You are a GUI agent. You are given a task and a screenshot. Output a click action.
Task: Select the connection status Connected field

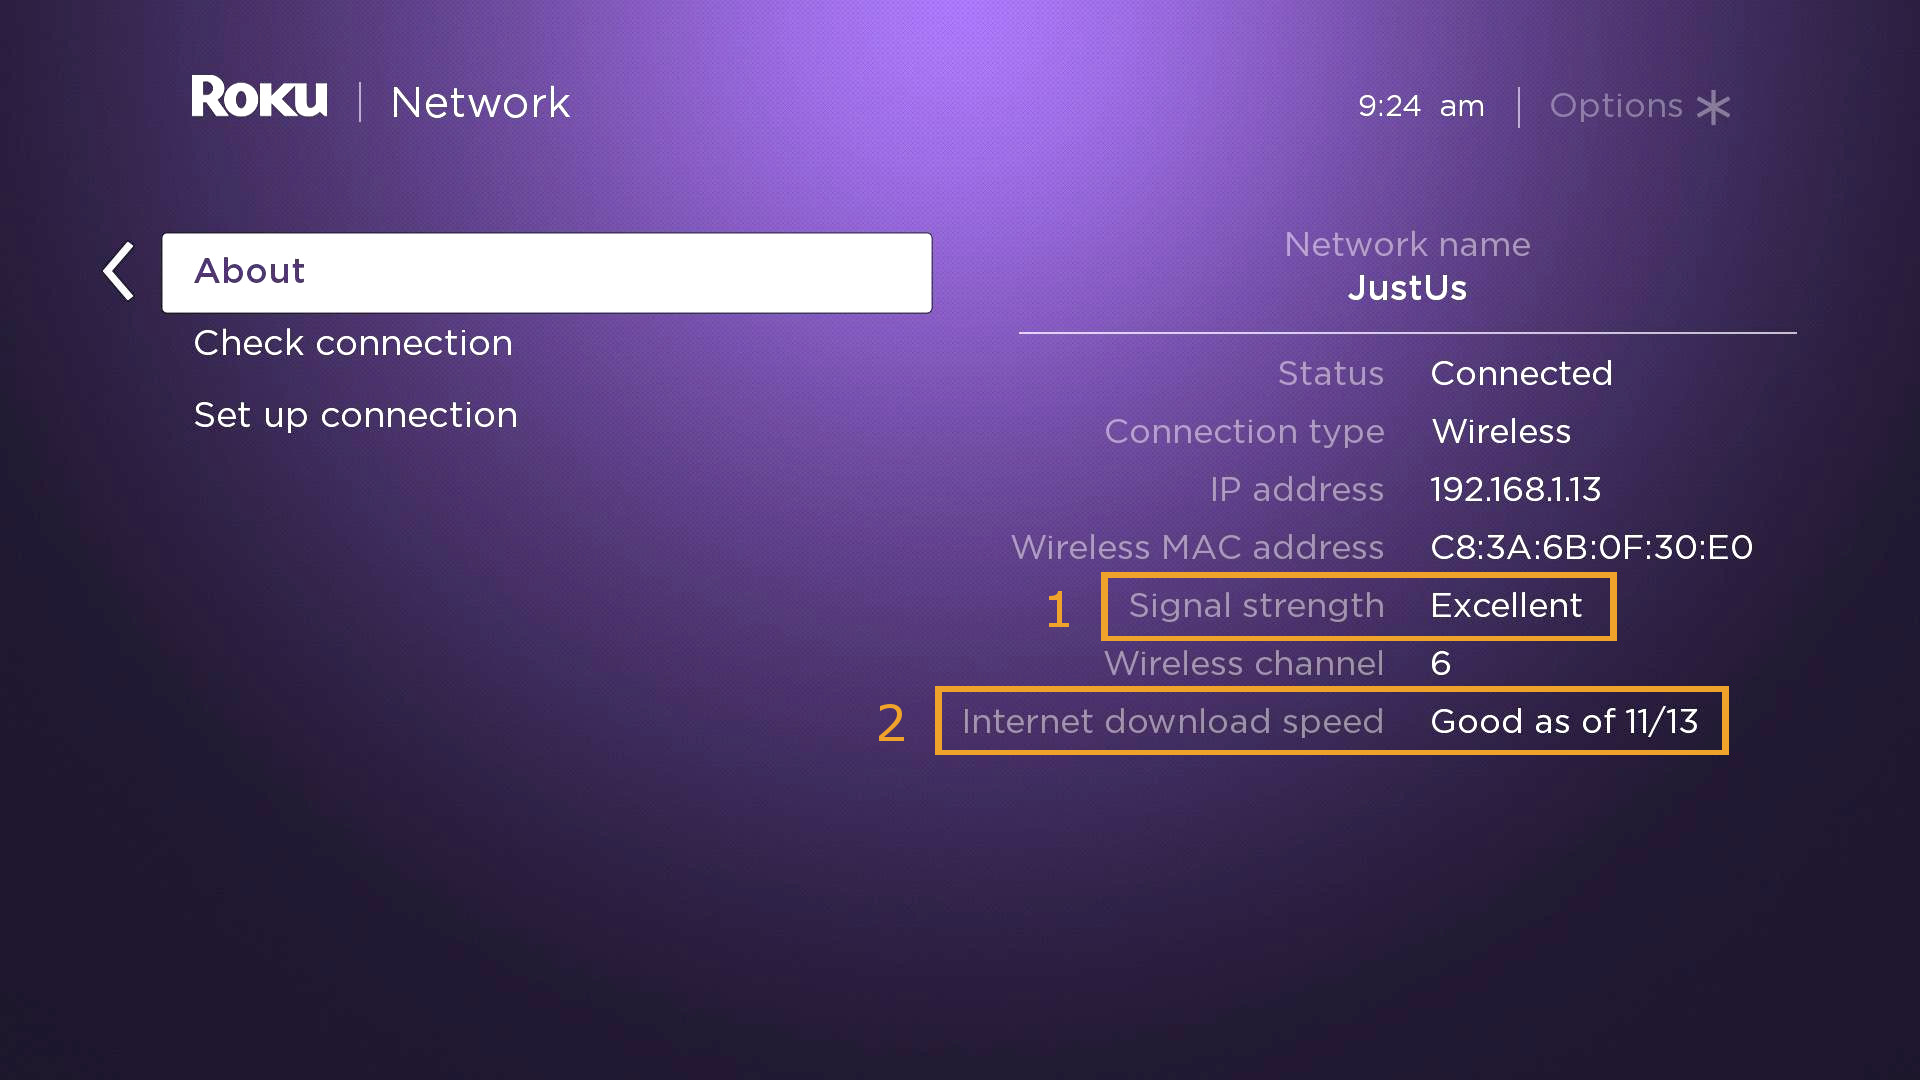click(1522, 373)
